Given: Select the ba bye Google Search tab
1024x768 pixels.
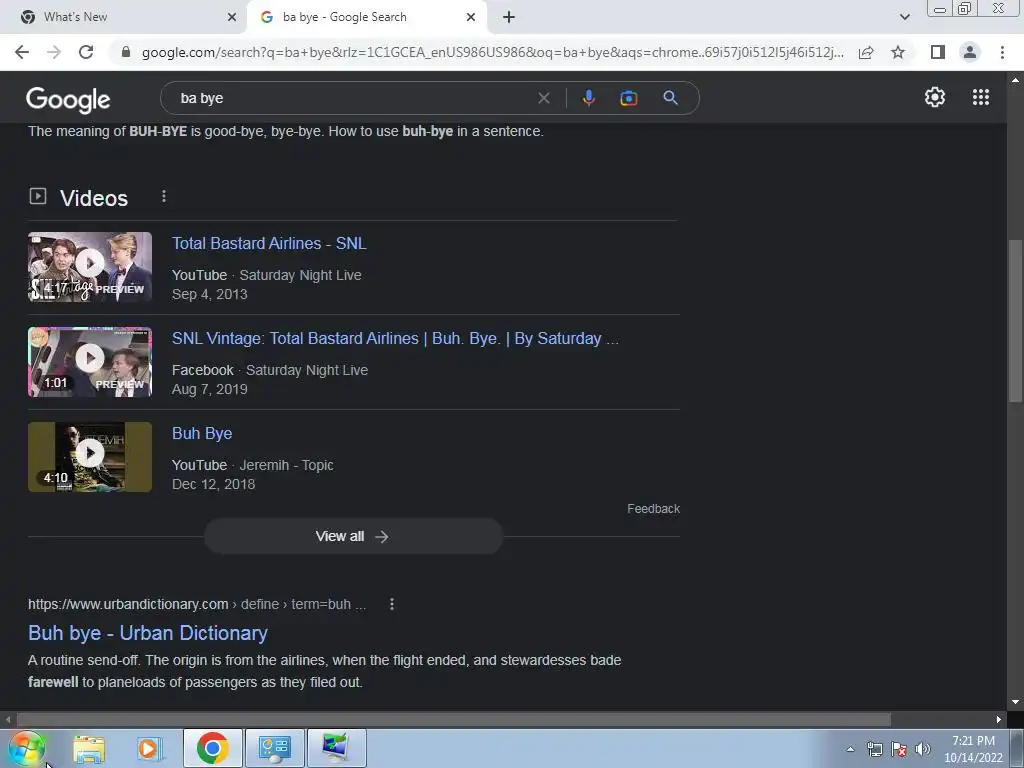Looking at the screenshot, I should coord(367,17).
